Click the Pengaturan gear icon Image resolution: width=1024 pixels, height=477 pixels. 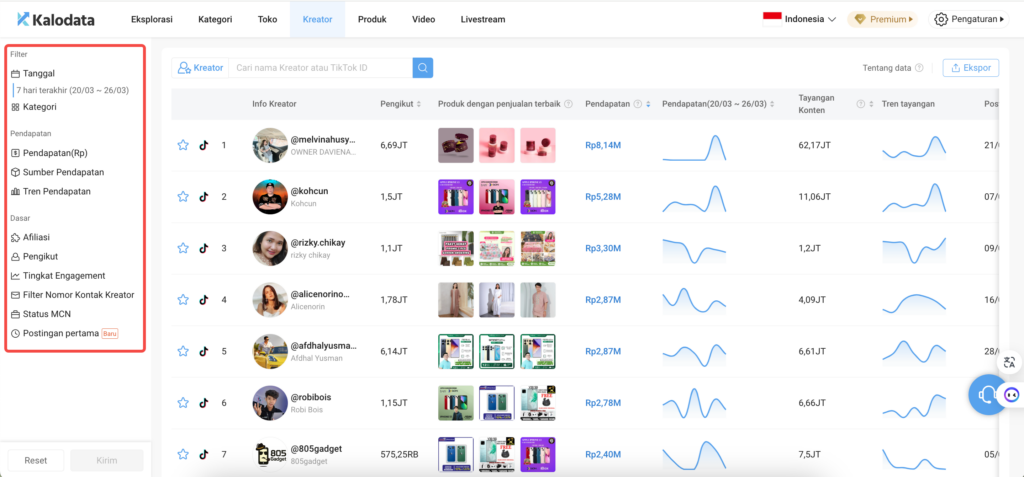click(x=940, y=20)
